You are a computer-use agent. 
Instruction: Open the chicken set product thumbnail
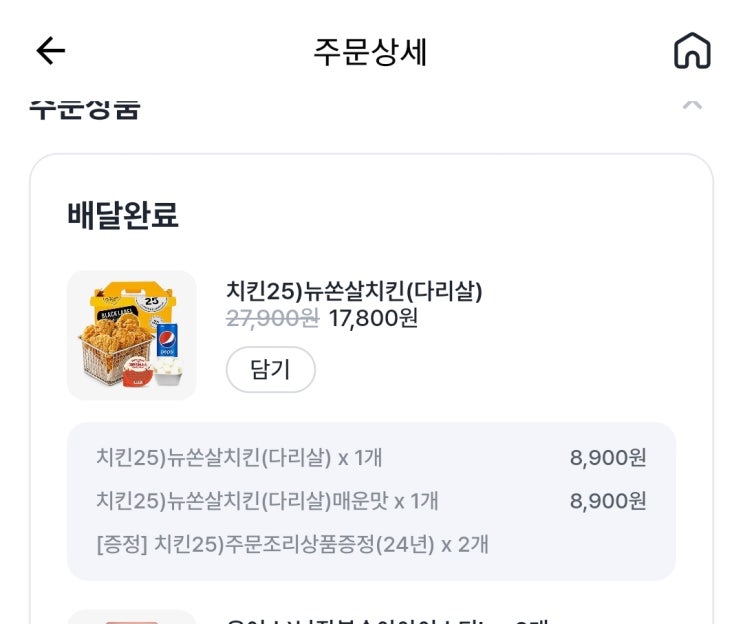tap(132, 335)
